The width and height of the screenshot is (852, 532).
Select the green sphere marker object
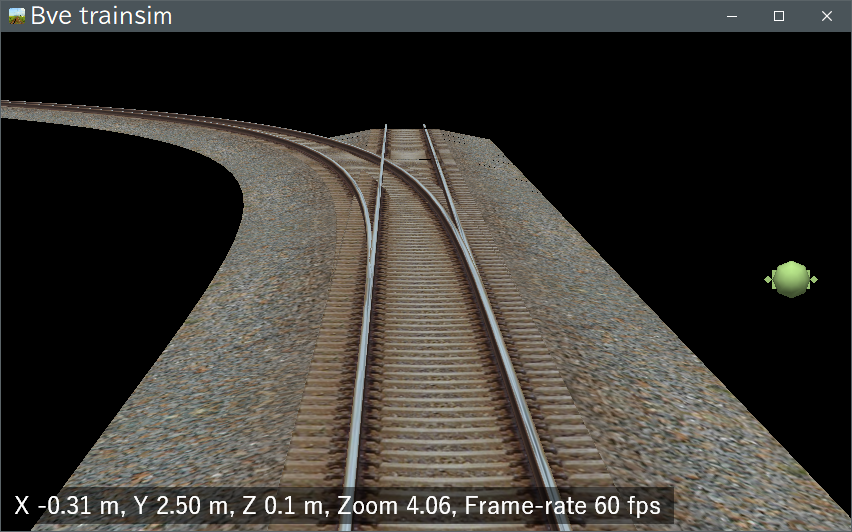(x=791, y=279)
